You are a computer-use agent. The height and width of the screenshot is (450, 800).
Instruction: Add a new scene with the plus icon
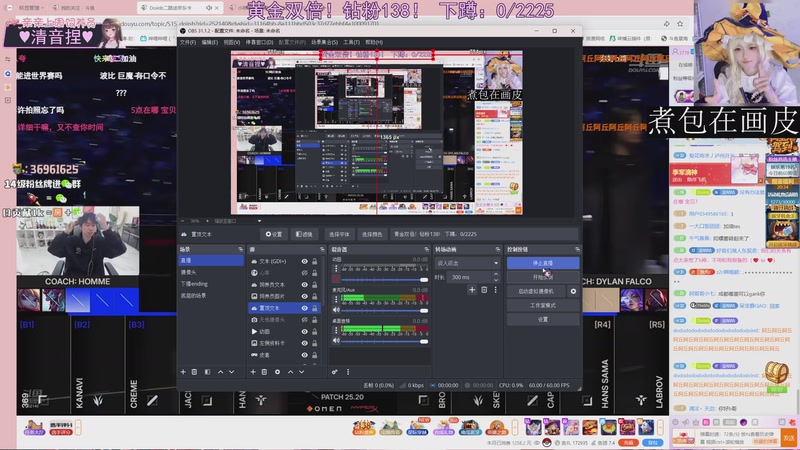pos(183,372)
